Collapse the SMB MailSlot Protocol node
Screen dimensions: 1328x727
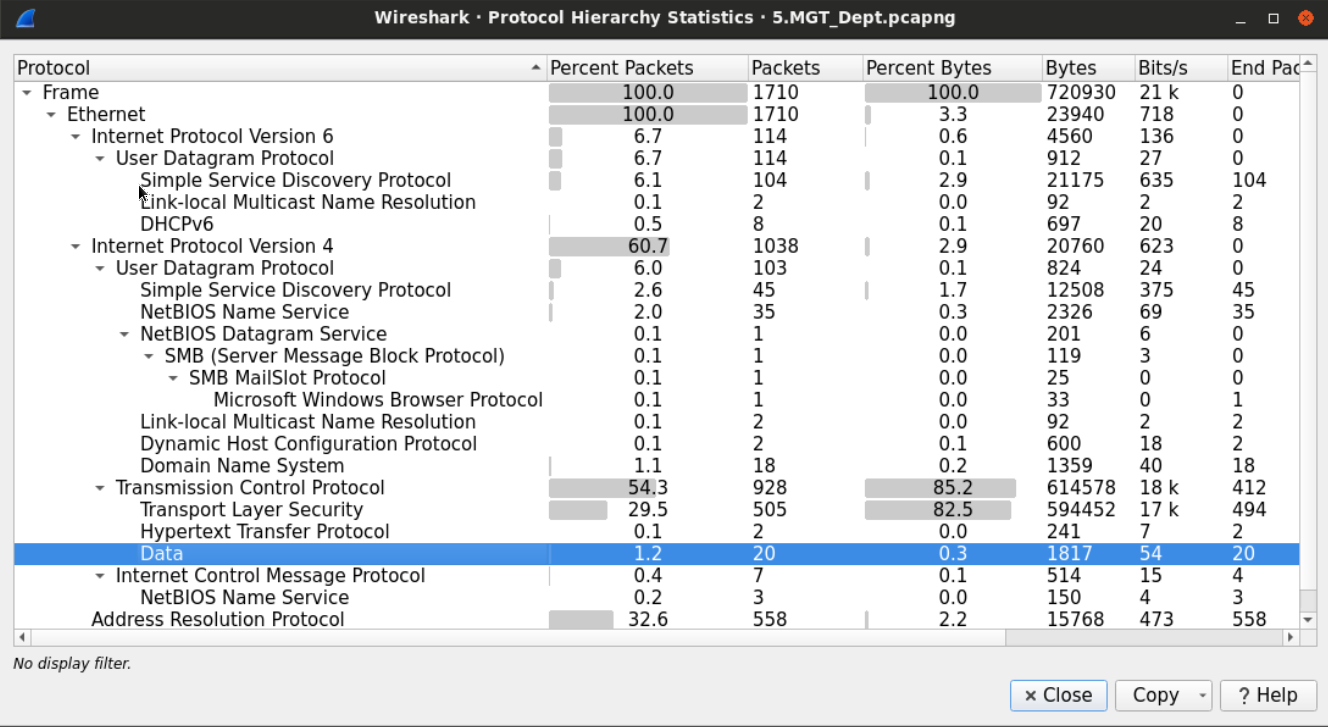coord(173,379)
